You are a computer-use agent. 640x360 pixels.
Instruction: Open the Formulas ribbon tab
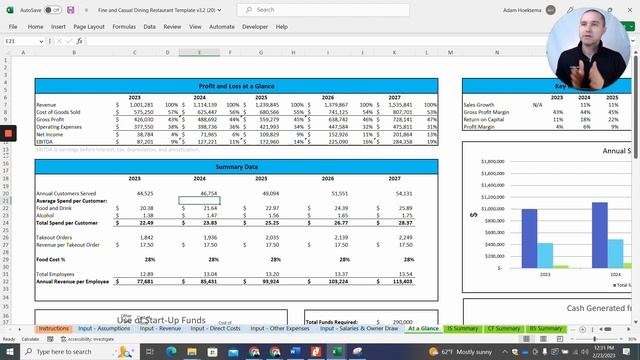coord(124,27)
